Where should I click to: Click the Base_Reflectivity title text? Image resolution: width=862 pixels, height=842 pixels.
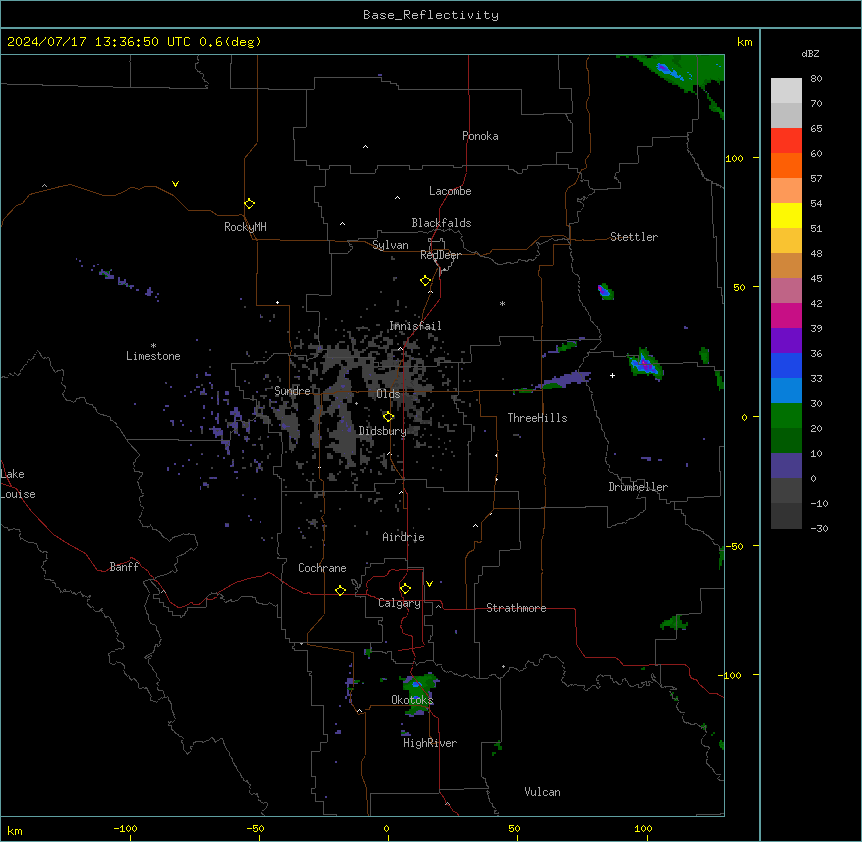tap(431, 15)
